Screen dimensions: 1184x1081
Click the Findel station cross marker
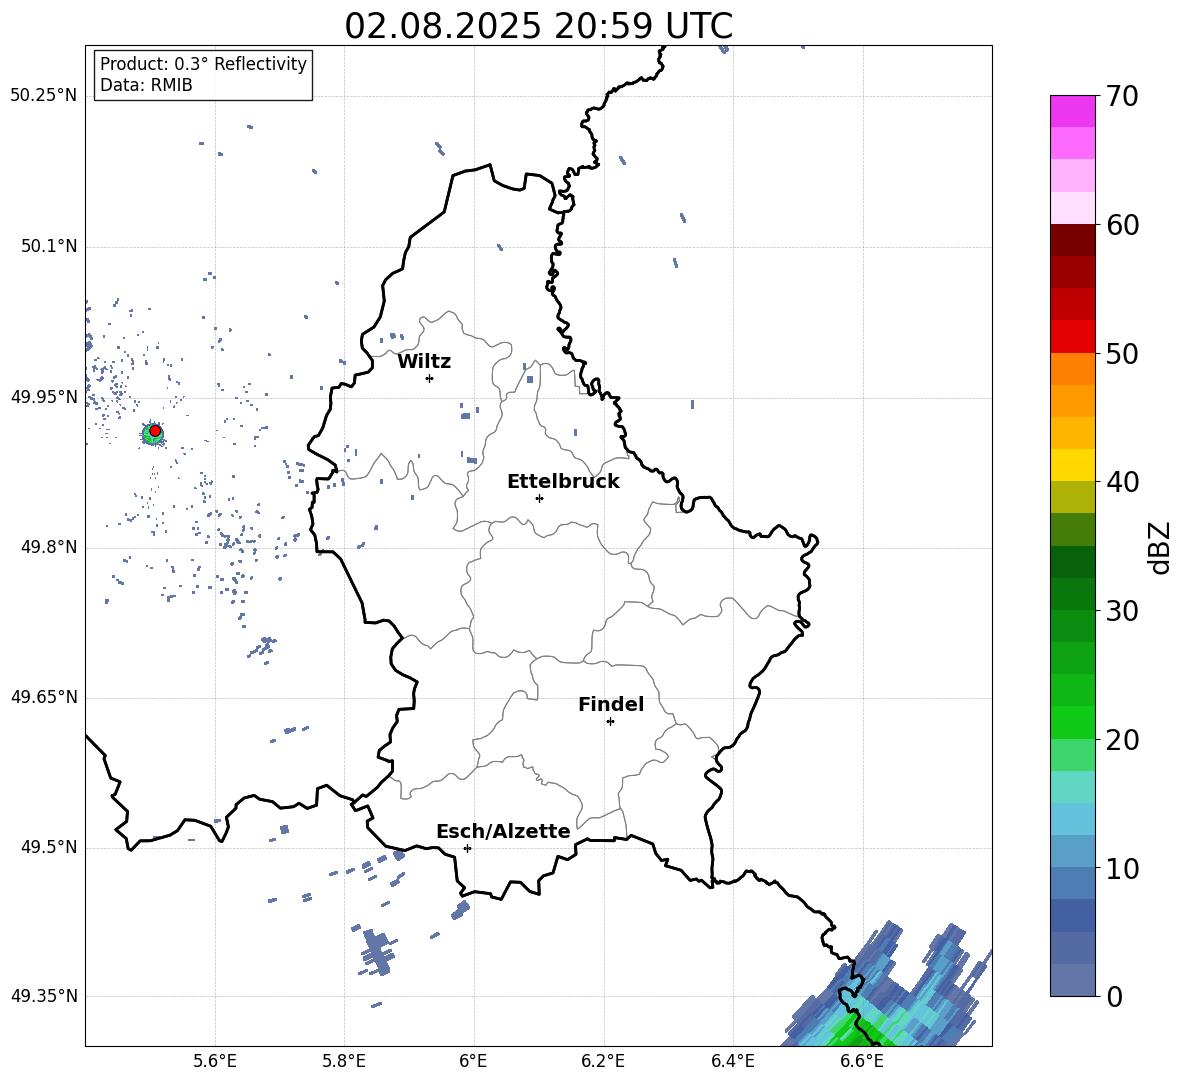610,722
